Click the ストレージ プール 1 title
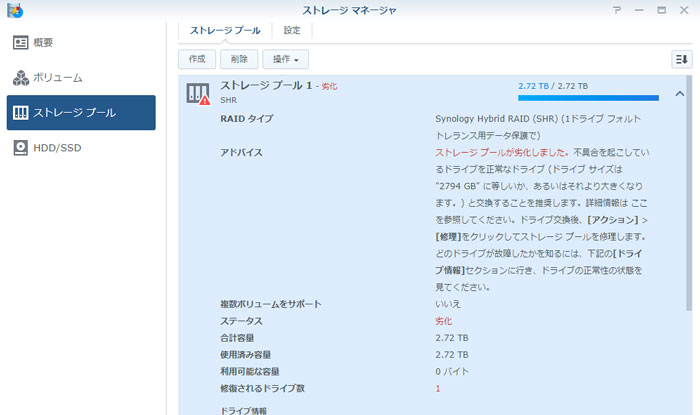The image size is (700, 415). pyautogui.click(x=266, y=85)
